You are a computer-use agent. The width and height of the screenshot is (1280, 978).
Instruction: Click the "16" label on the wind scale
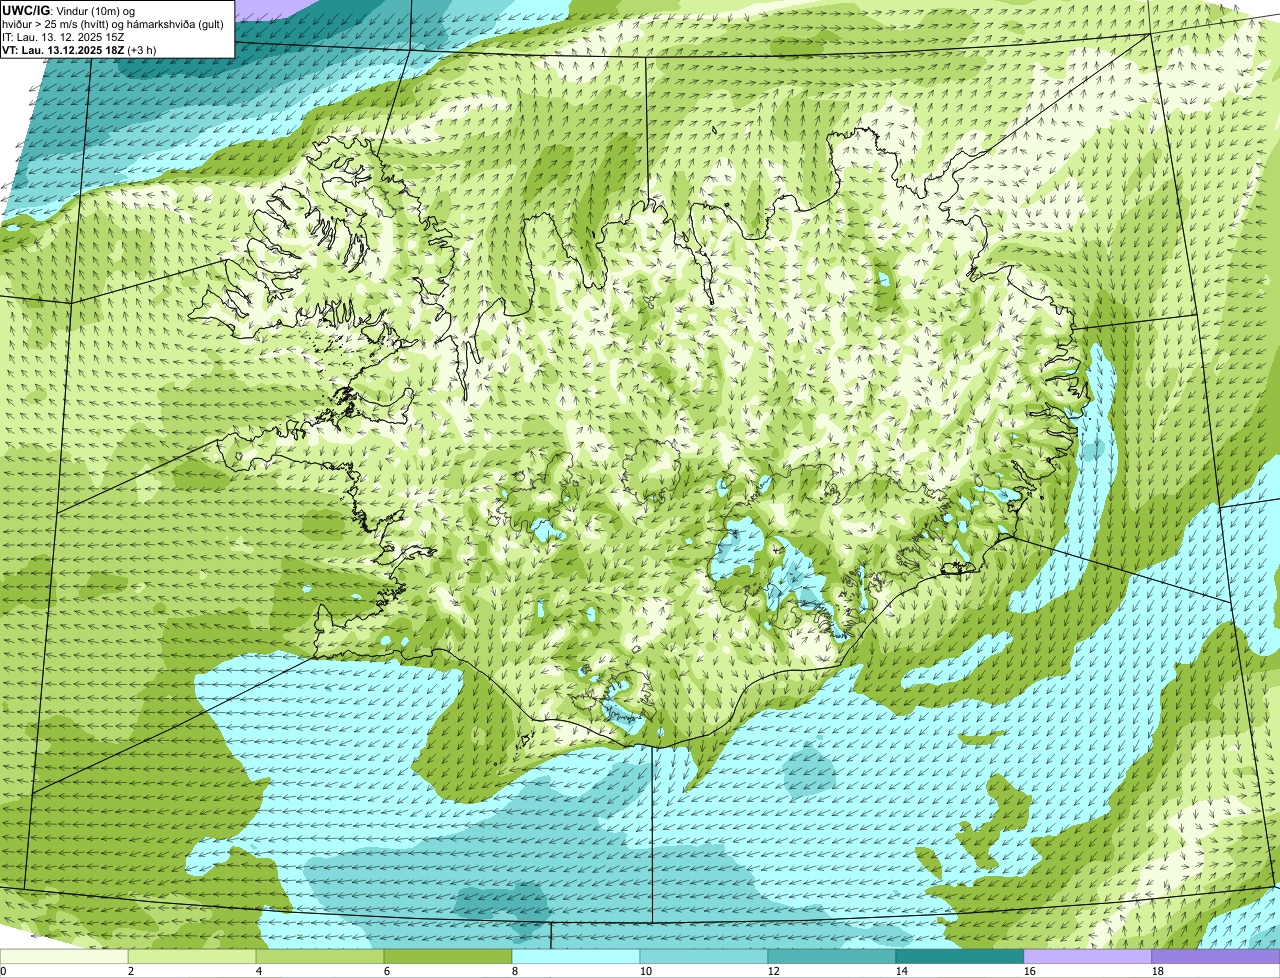[x=1030, y=971]
